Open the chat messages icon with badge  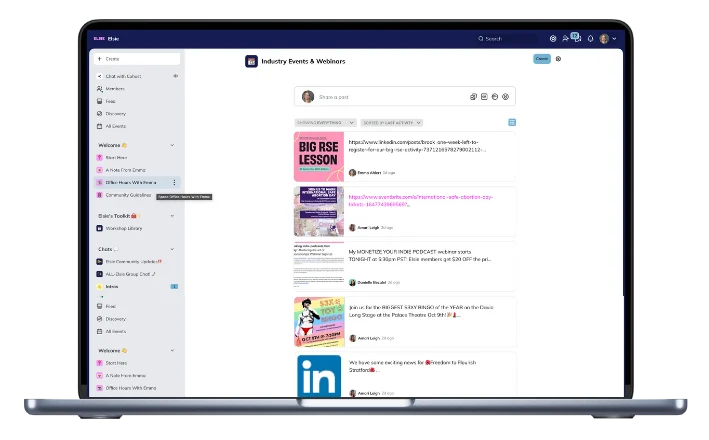(576, 38)
